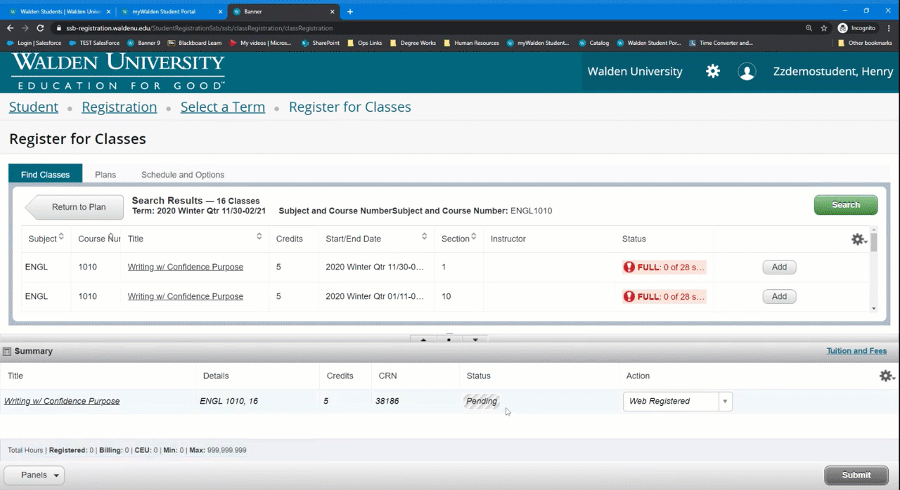Switch to Find Classes tab
Viewport: 900px width, 490px height.
[45, 174]
